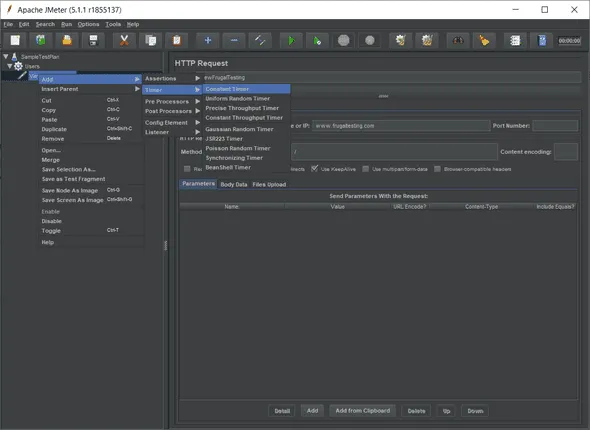Image resolution: width=590 pixels, height=430 pixels.
Task: Choose Gaussian Random Timer
Action: tap(246, 129)
